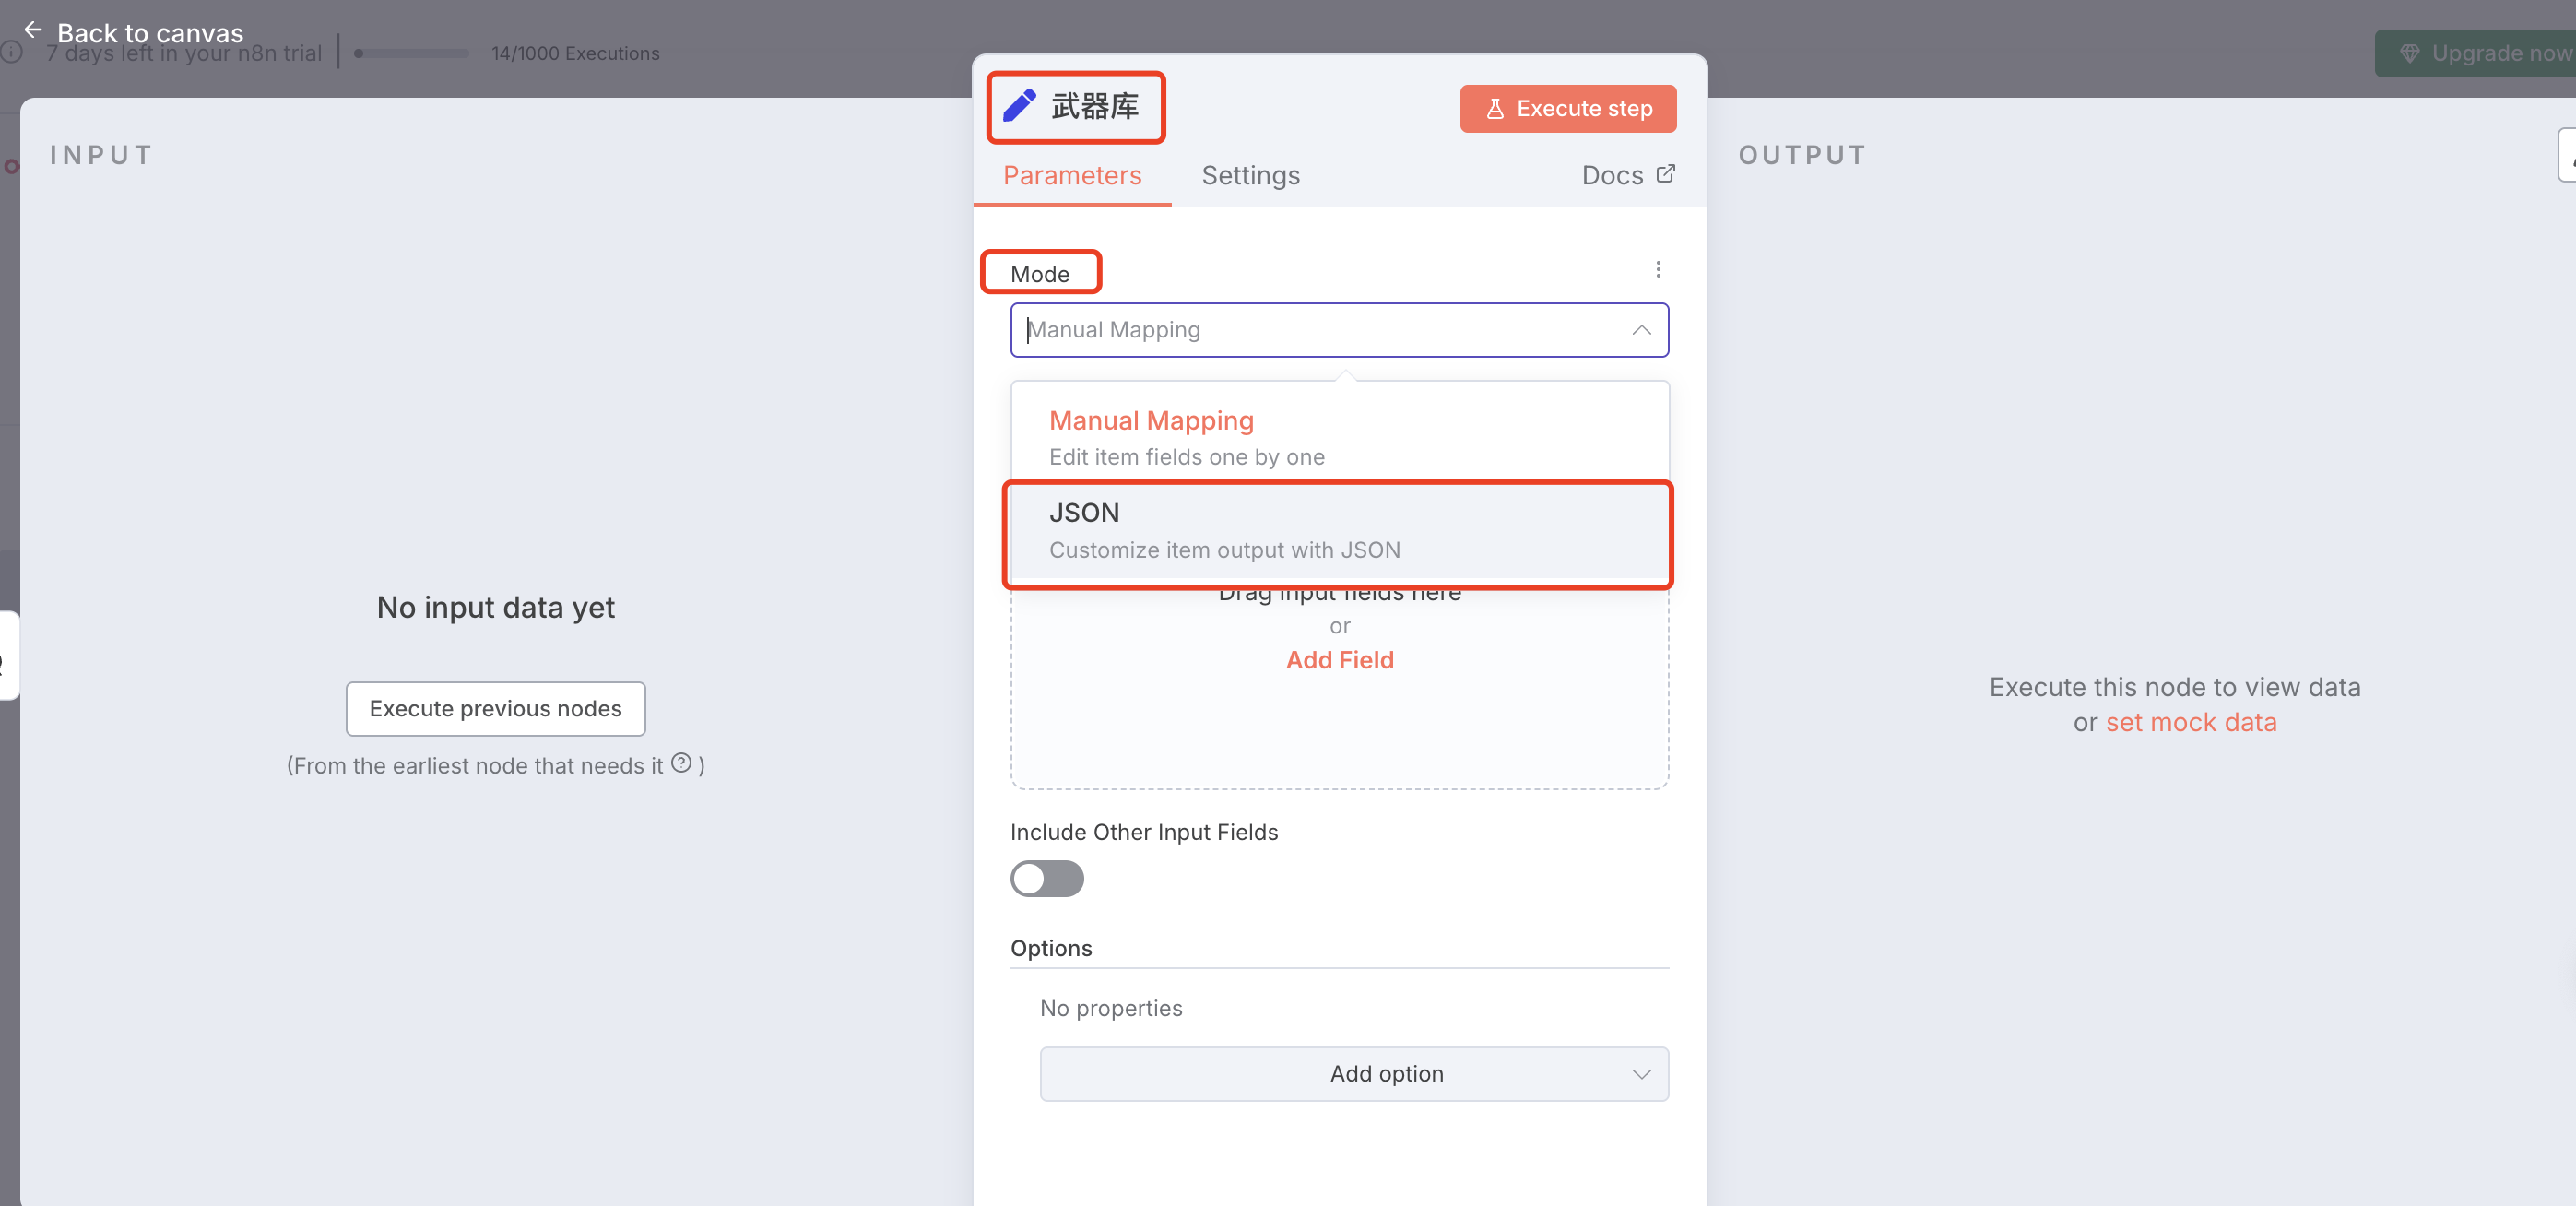Click the diamond icon on Upgrade now
This screenshot has height=1206, width=2576.
[2409, 53]
